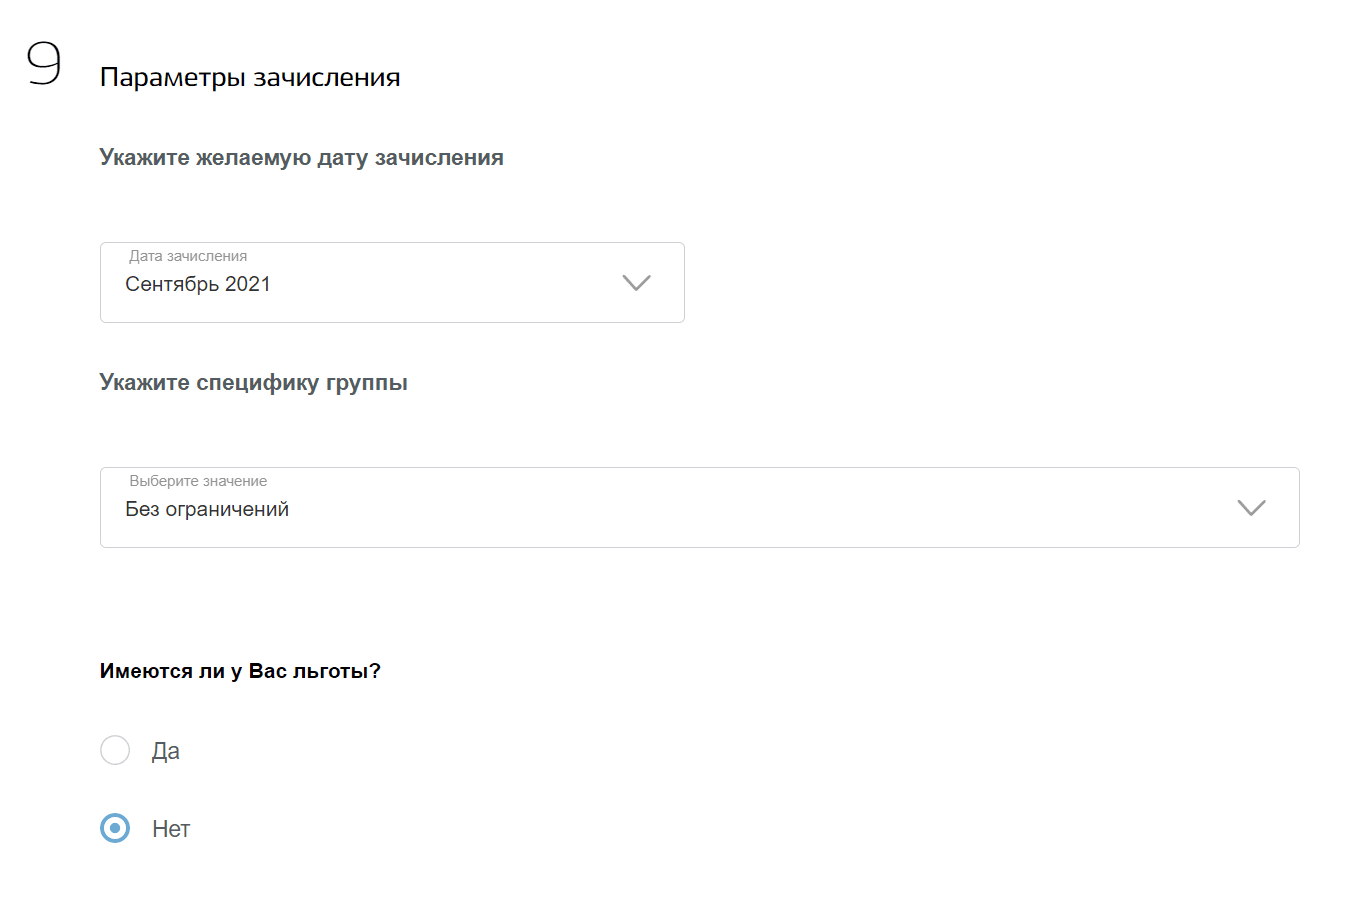Screen dimensions: 1365x898
Task: Click the 'Нет' label text next to the radio
Action: (171, 829)
